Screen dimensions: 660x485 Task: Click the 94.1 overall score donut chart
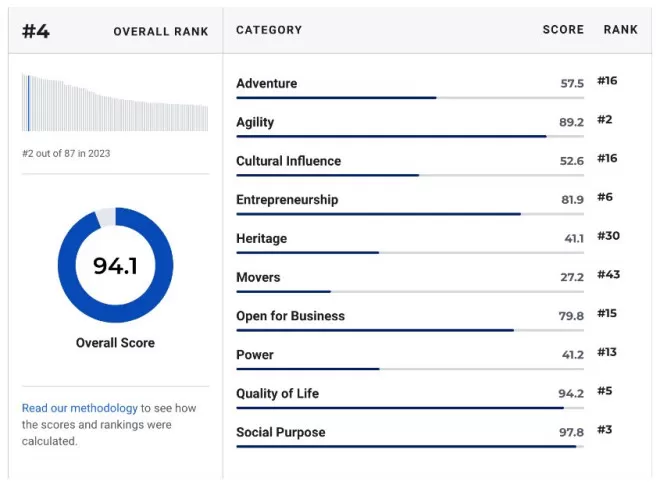coord(115,265)
